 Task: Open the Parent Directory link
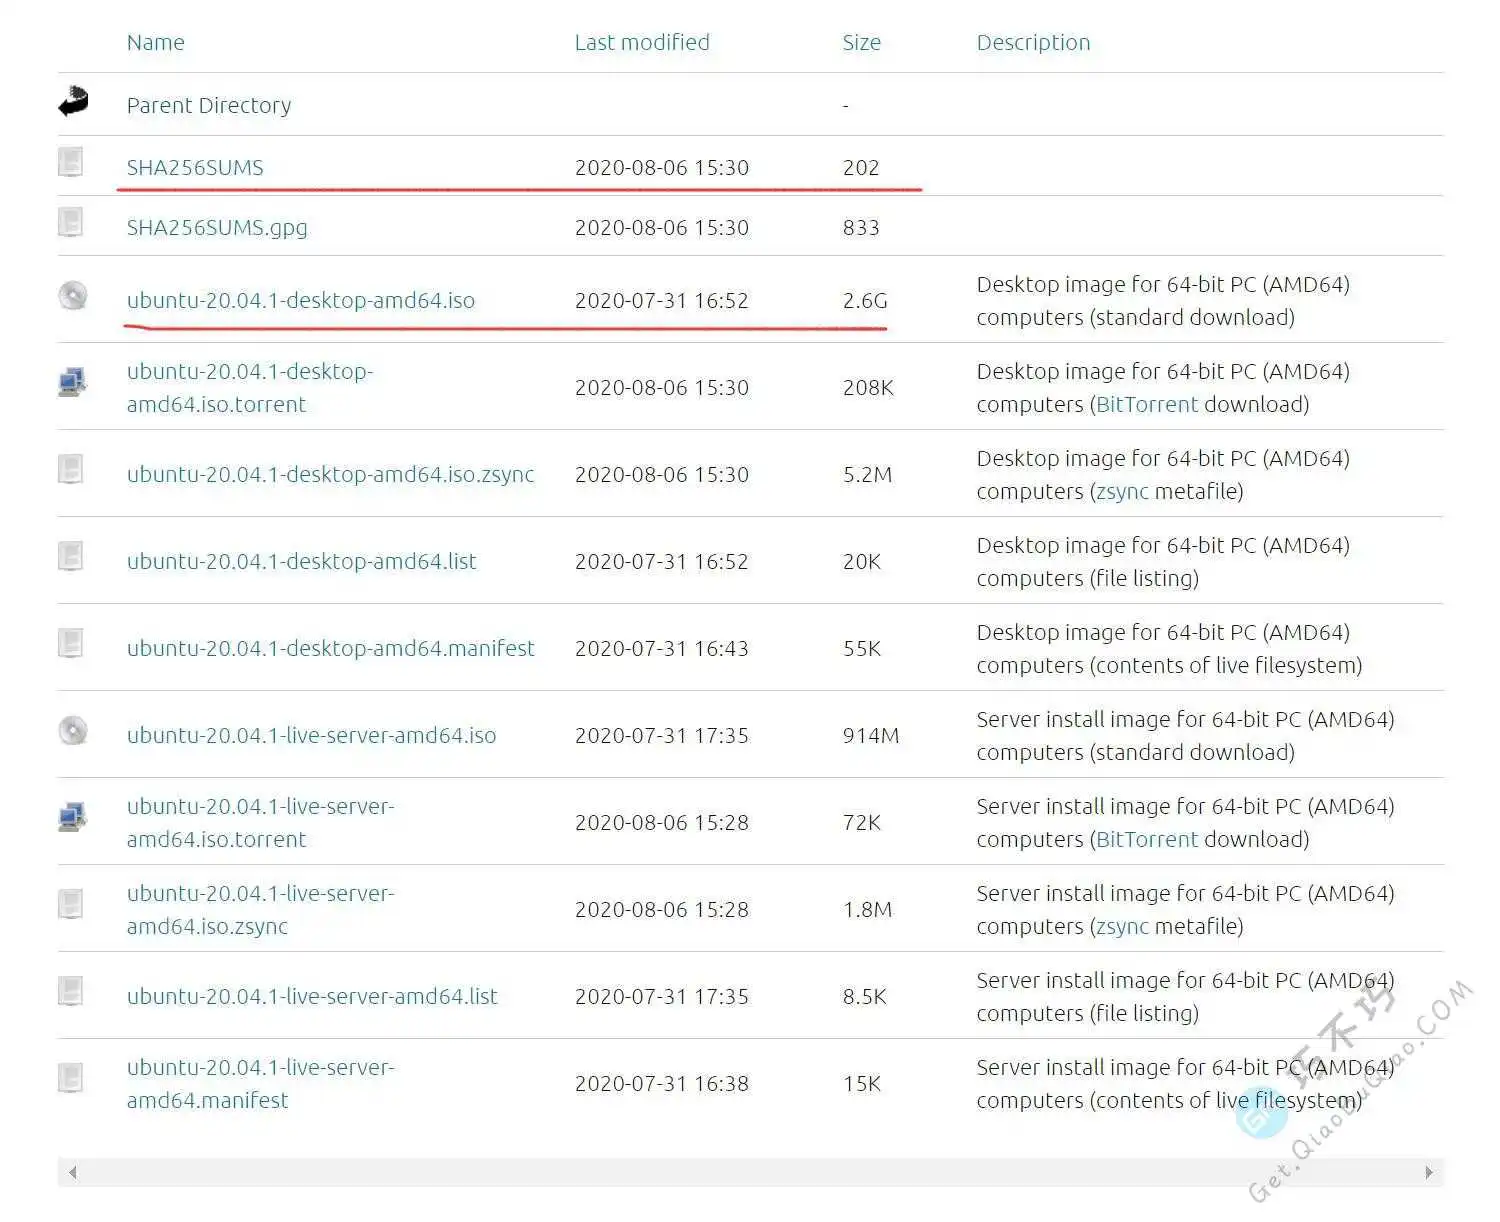tap(209, 105)
